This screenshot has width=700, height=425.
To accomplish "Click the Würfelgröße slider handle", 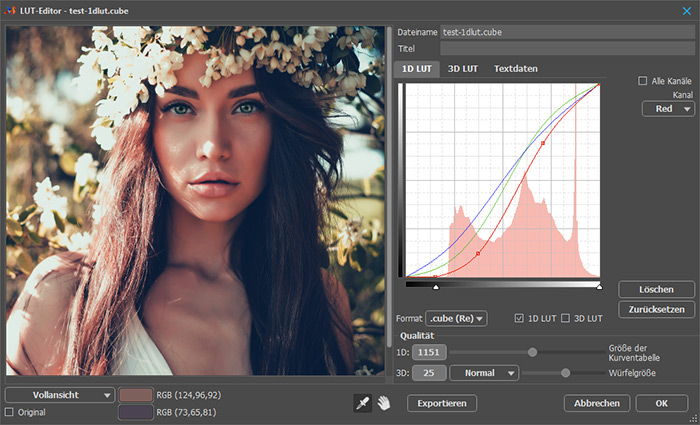I will tap(565, 373).
